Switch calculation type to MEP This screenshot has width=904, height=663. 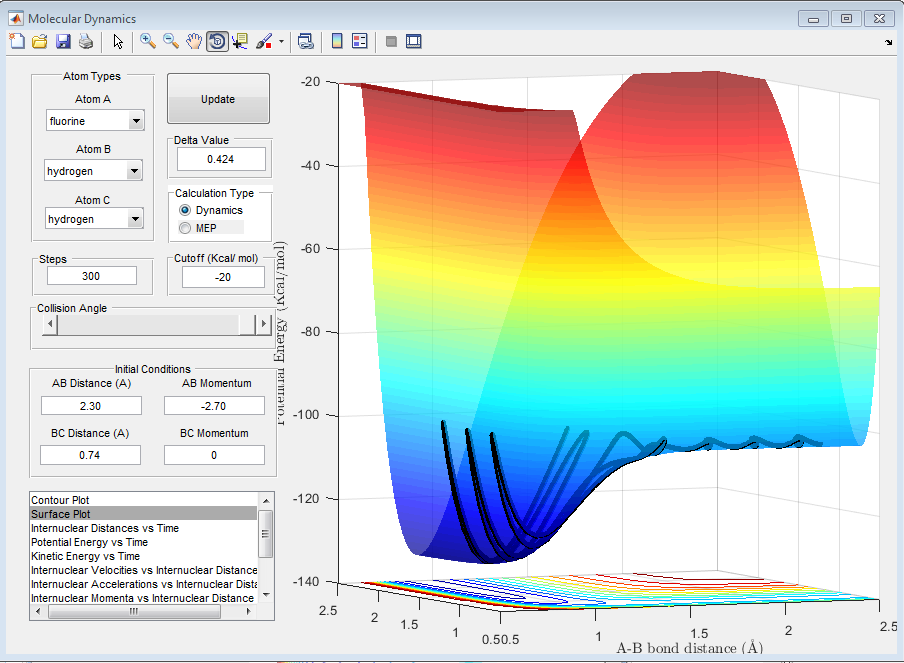pos(185,228)
